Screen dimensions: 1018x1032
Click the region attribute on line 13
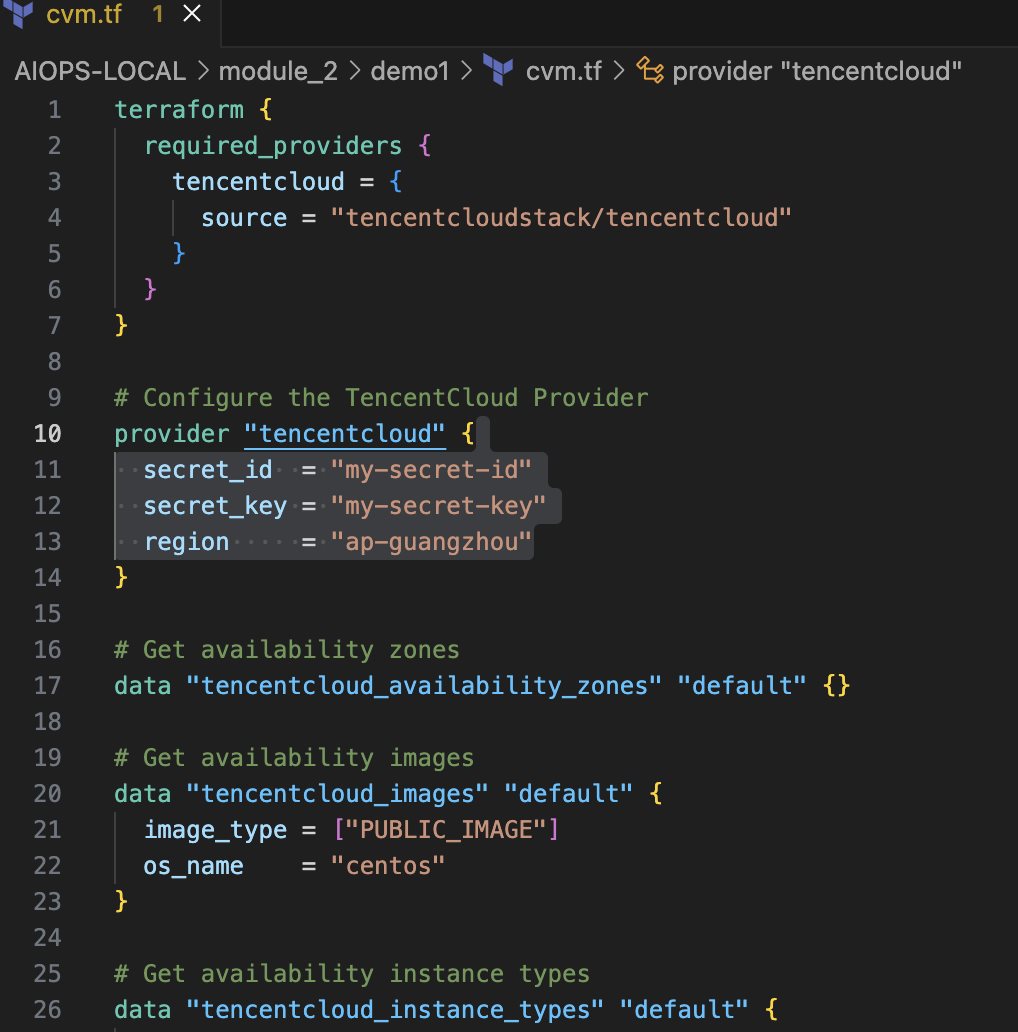(x=186, y=542)
